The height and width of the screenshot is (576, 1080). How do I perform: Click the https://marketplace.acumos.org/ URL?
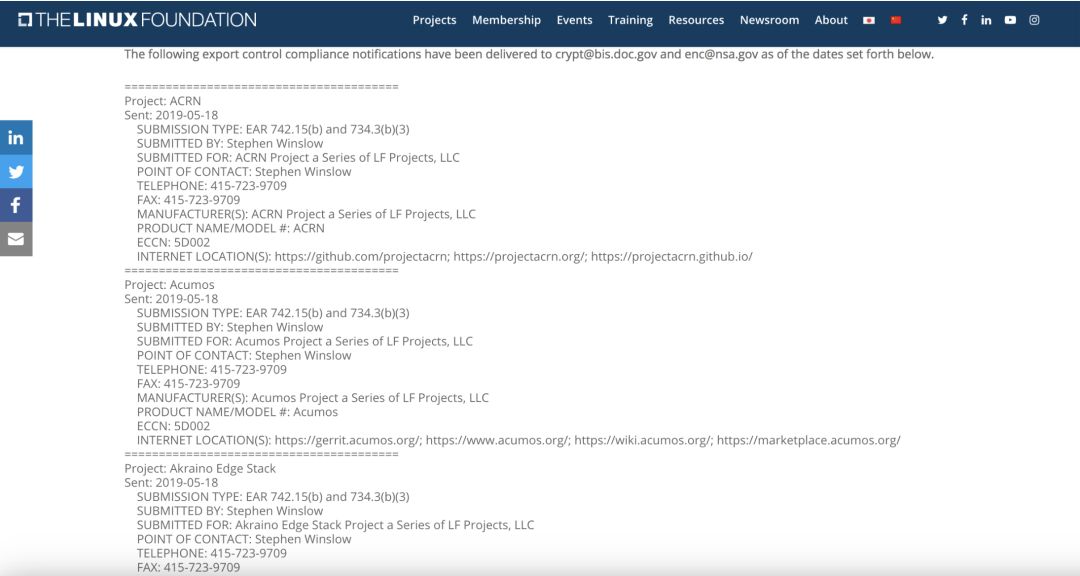click(x=809, y=440)
